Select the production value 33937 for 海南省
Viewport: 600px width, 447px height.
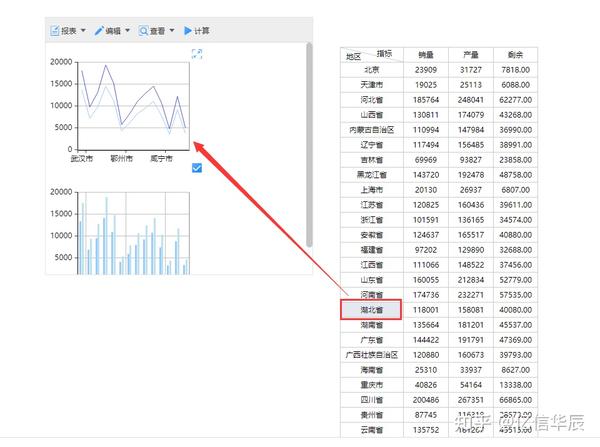tap(471, 370)
